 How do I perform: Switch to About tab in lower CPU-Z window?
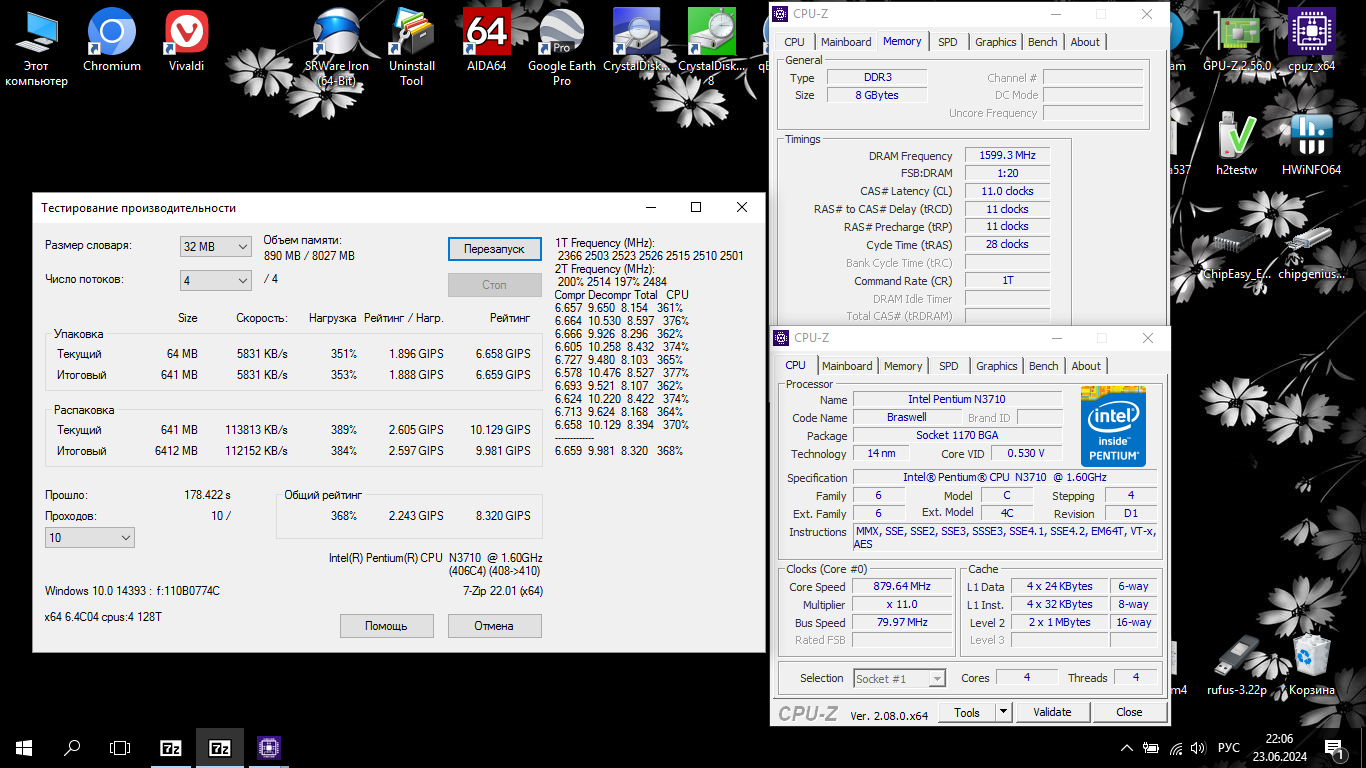point(1086,366)
